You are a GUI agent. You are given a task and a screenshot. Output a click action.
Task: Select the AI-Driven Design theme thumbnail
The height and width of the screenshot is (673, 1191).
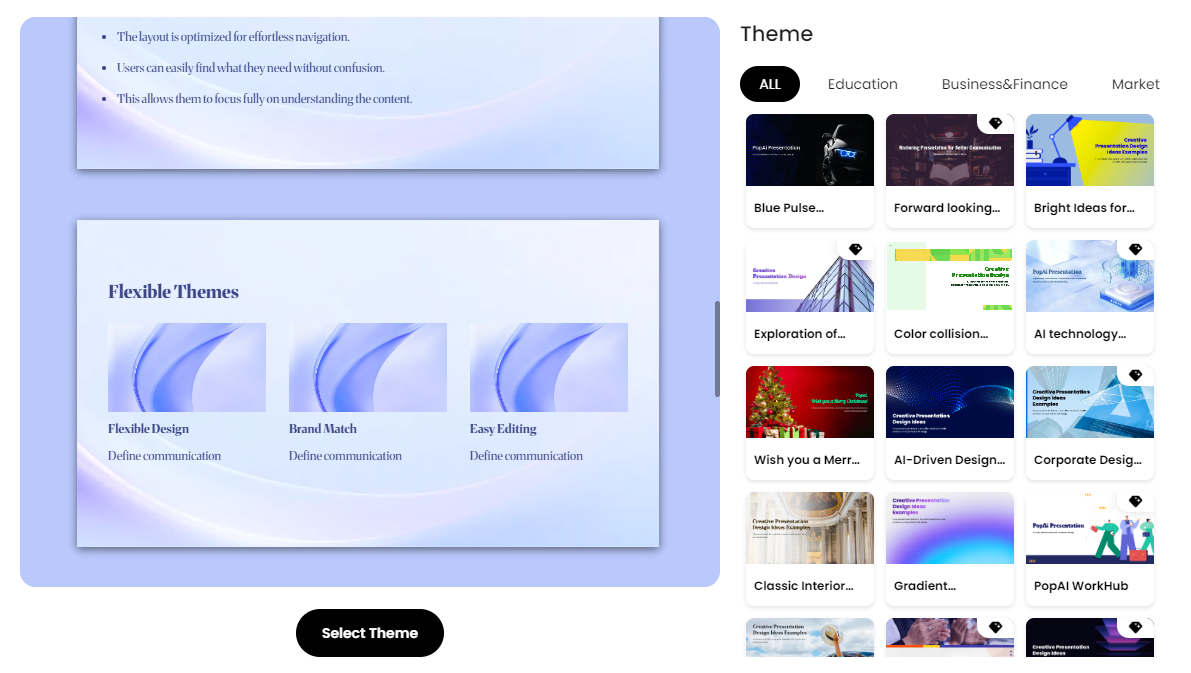tap(949, 402)
